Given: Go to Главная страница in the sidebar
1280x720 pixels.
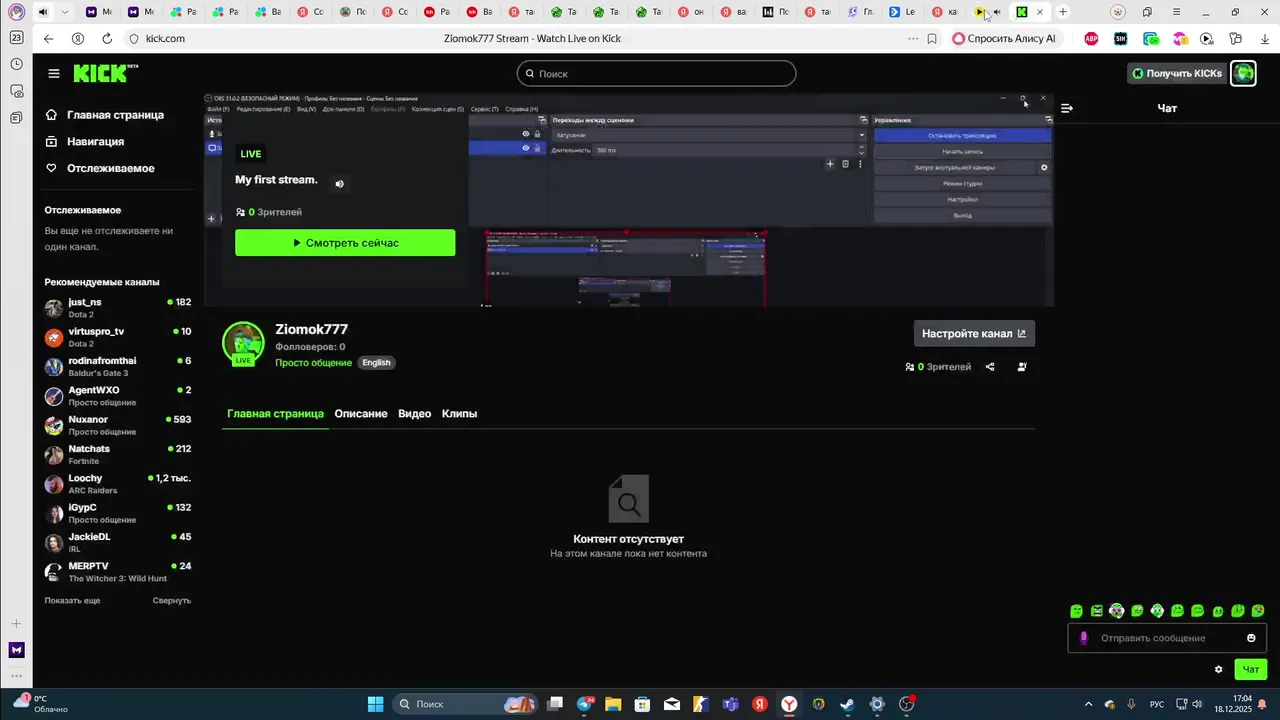Looking at the screenshot, I should coord(116,115).
